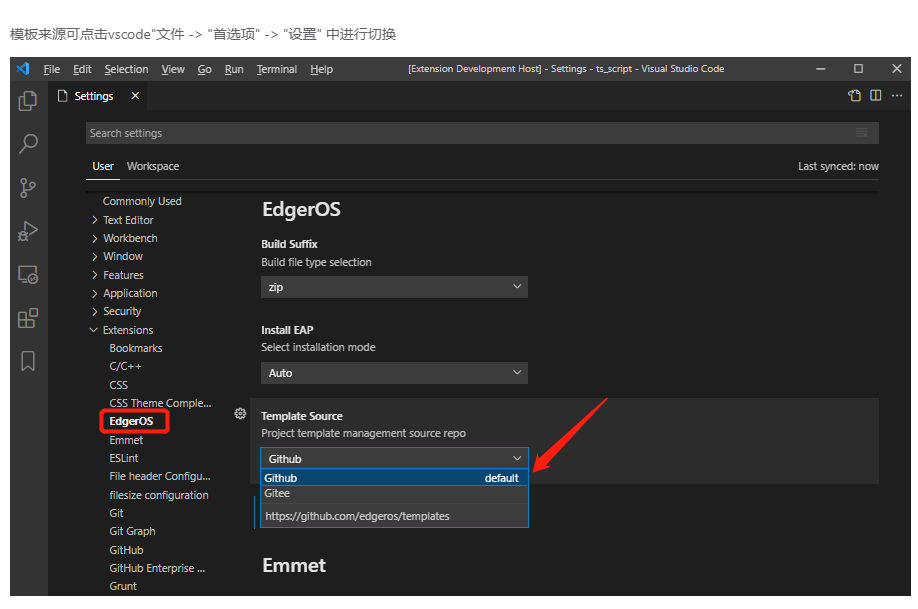The image size is (918, 609).
Task: Click the gear icon beside Template Source
Action: pos(240,414)
